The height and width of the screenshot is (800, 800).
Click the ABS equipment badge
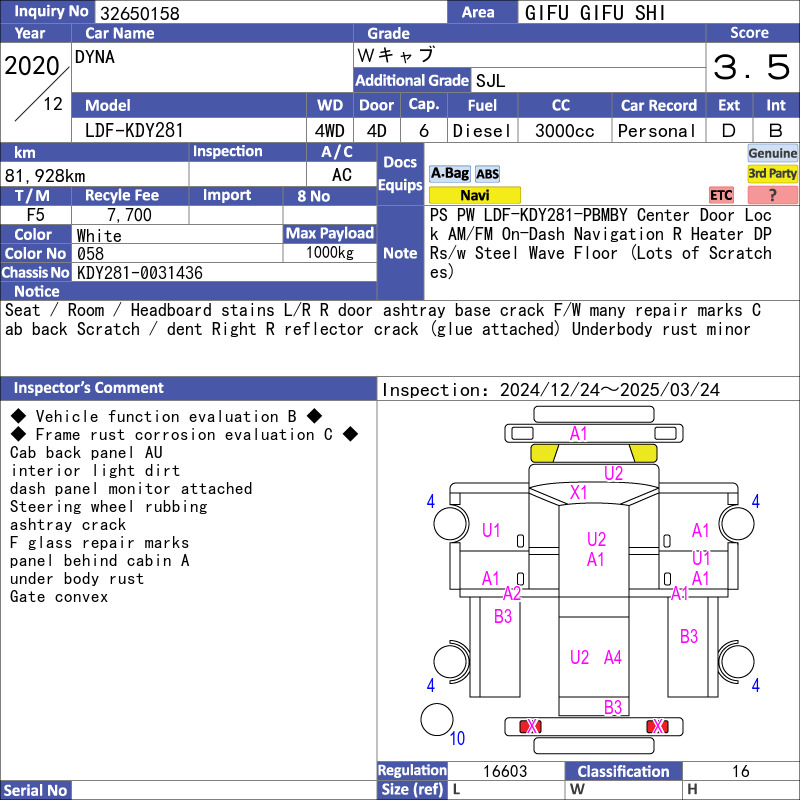pyautogui.click(x=487, y=173)
